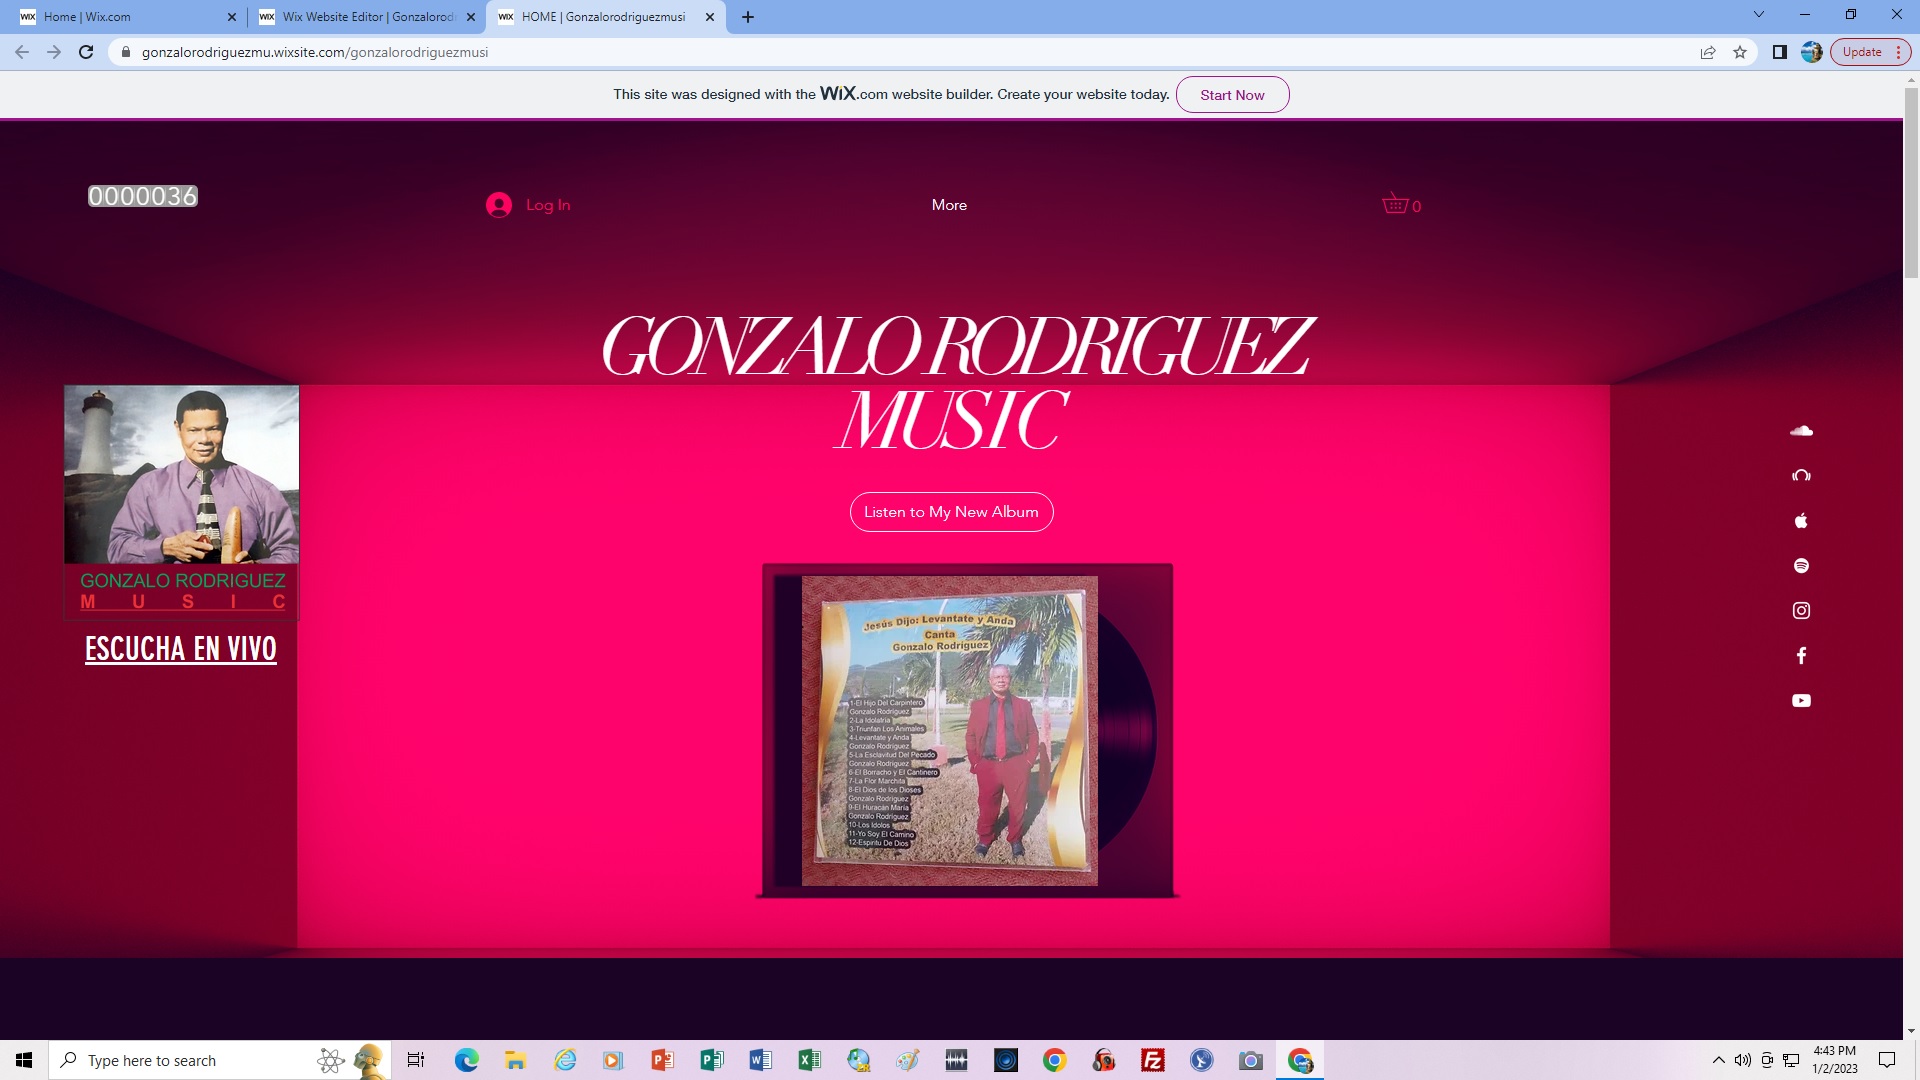Go back to the previous page

pyautogui.click(x=22, y=52)
